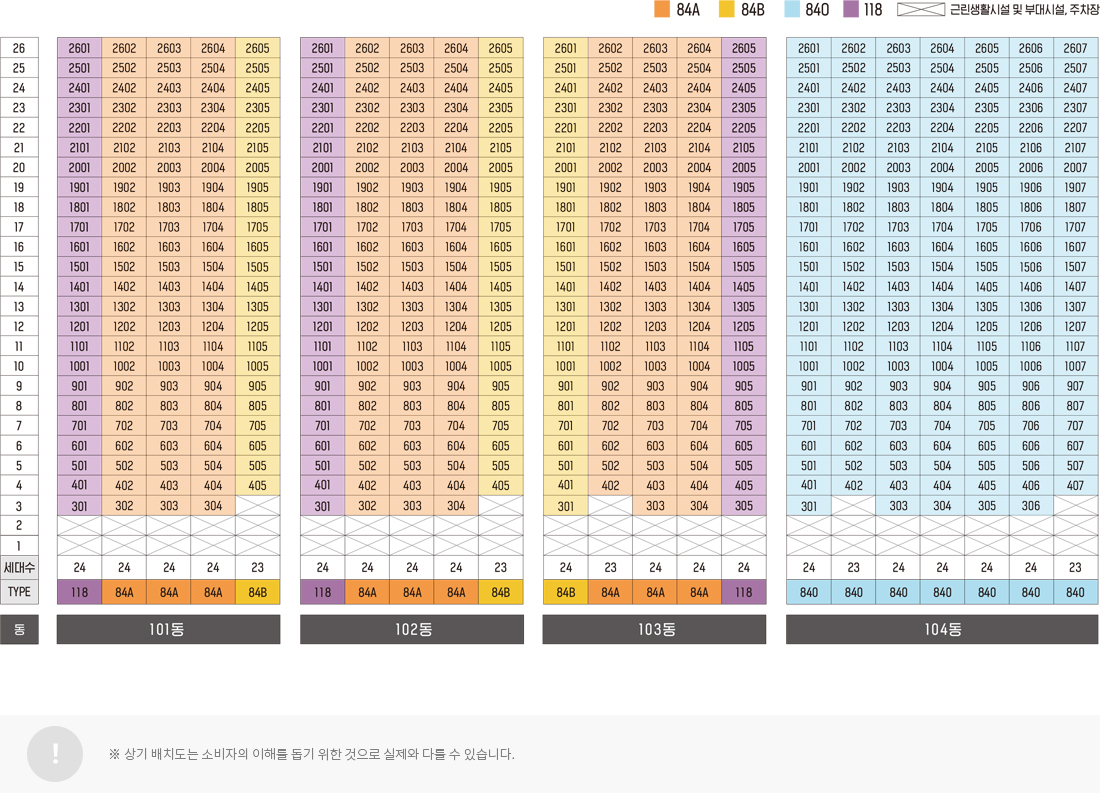Viewport: 1100px width, 793px height.
Task: Click unit 301 in 103동
Action: click(565, 506)
